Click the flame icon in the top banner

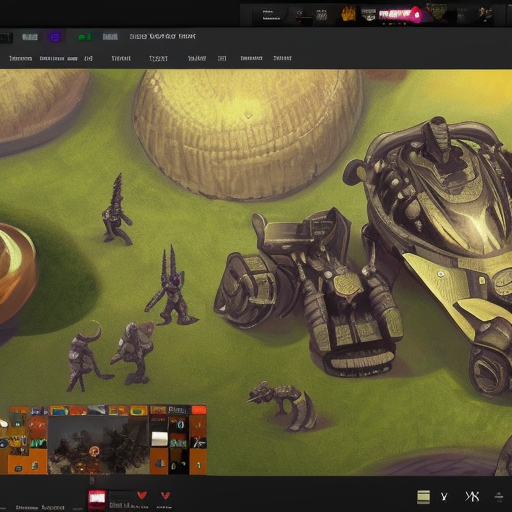(348, 14)
